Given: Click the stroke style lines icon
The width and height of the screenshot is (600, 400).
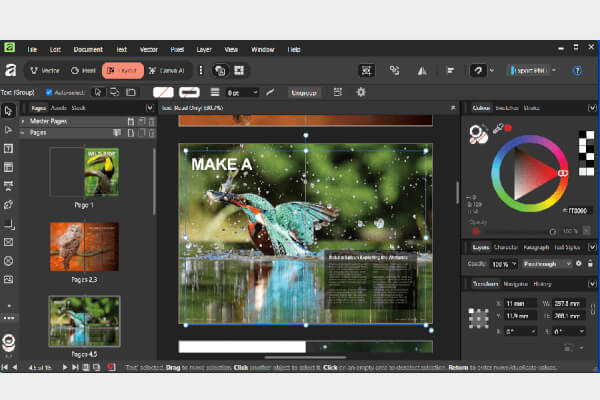Looking at the screenshot, I should point(215,92).
